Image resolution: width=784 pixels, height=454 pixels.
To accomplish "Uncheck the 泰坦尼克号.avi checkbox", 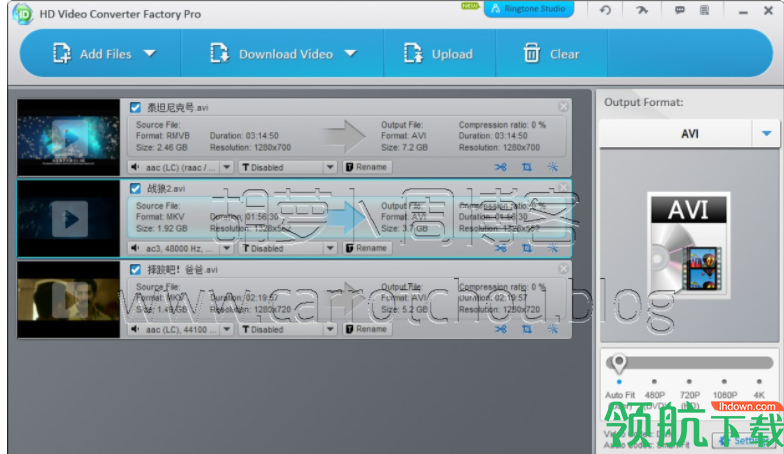I will (135, 107).
